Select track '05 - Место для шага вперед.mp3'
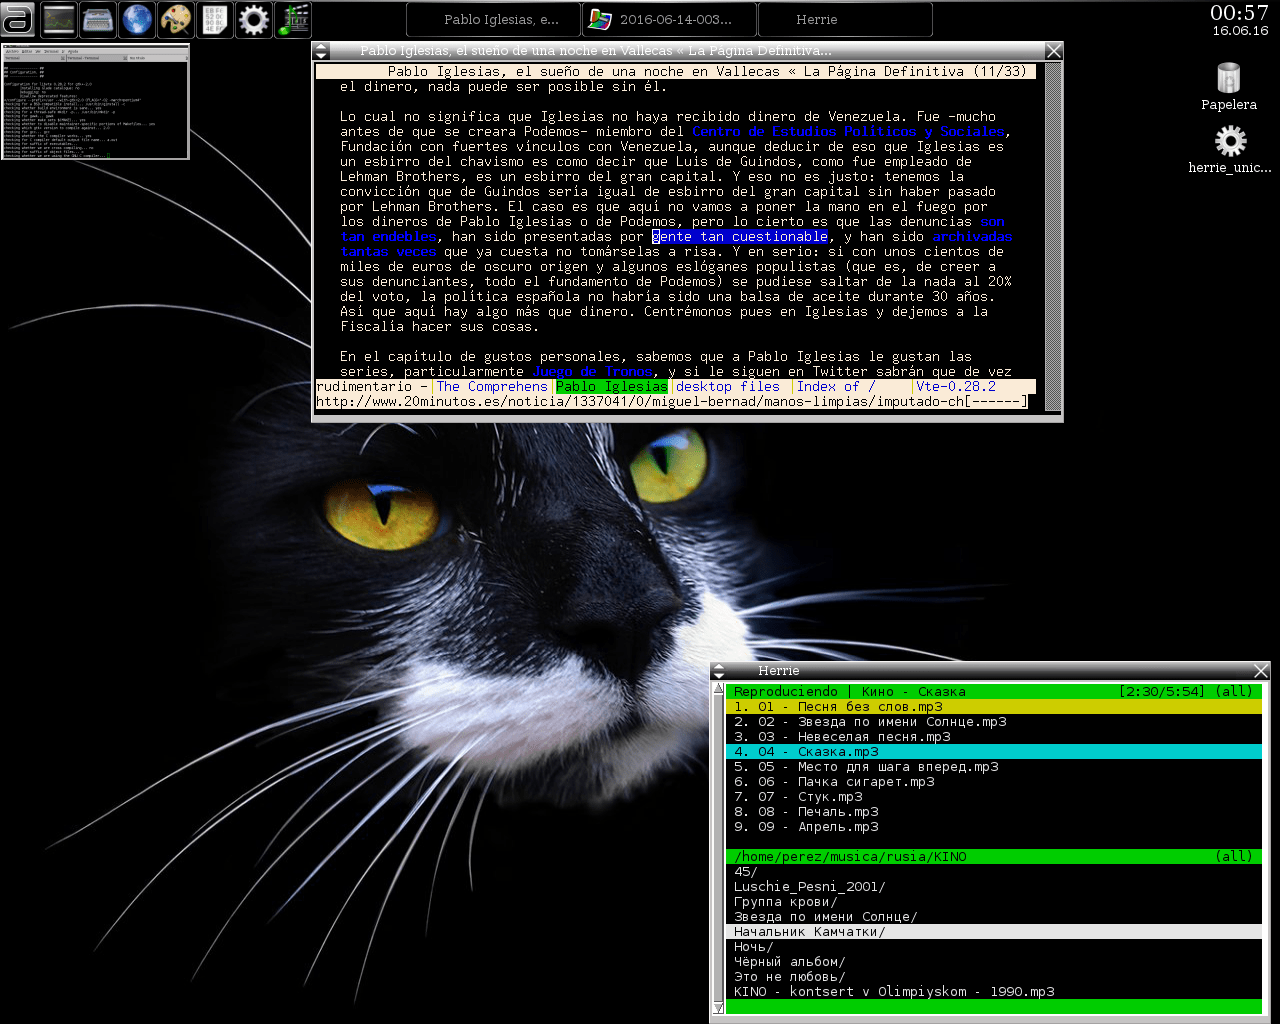The image size is (1280, 1024). (x=994, y=767)
